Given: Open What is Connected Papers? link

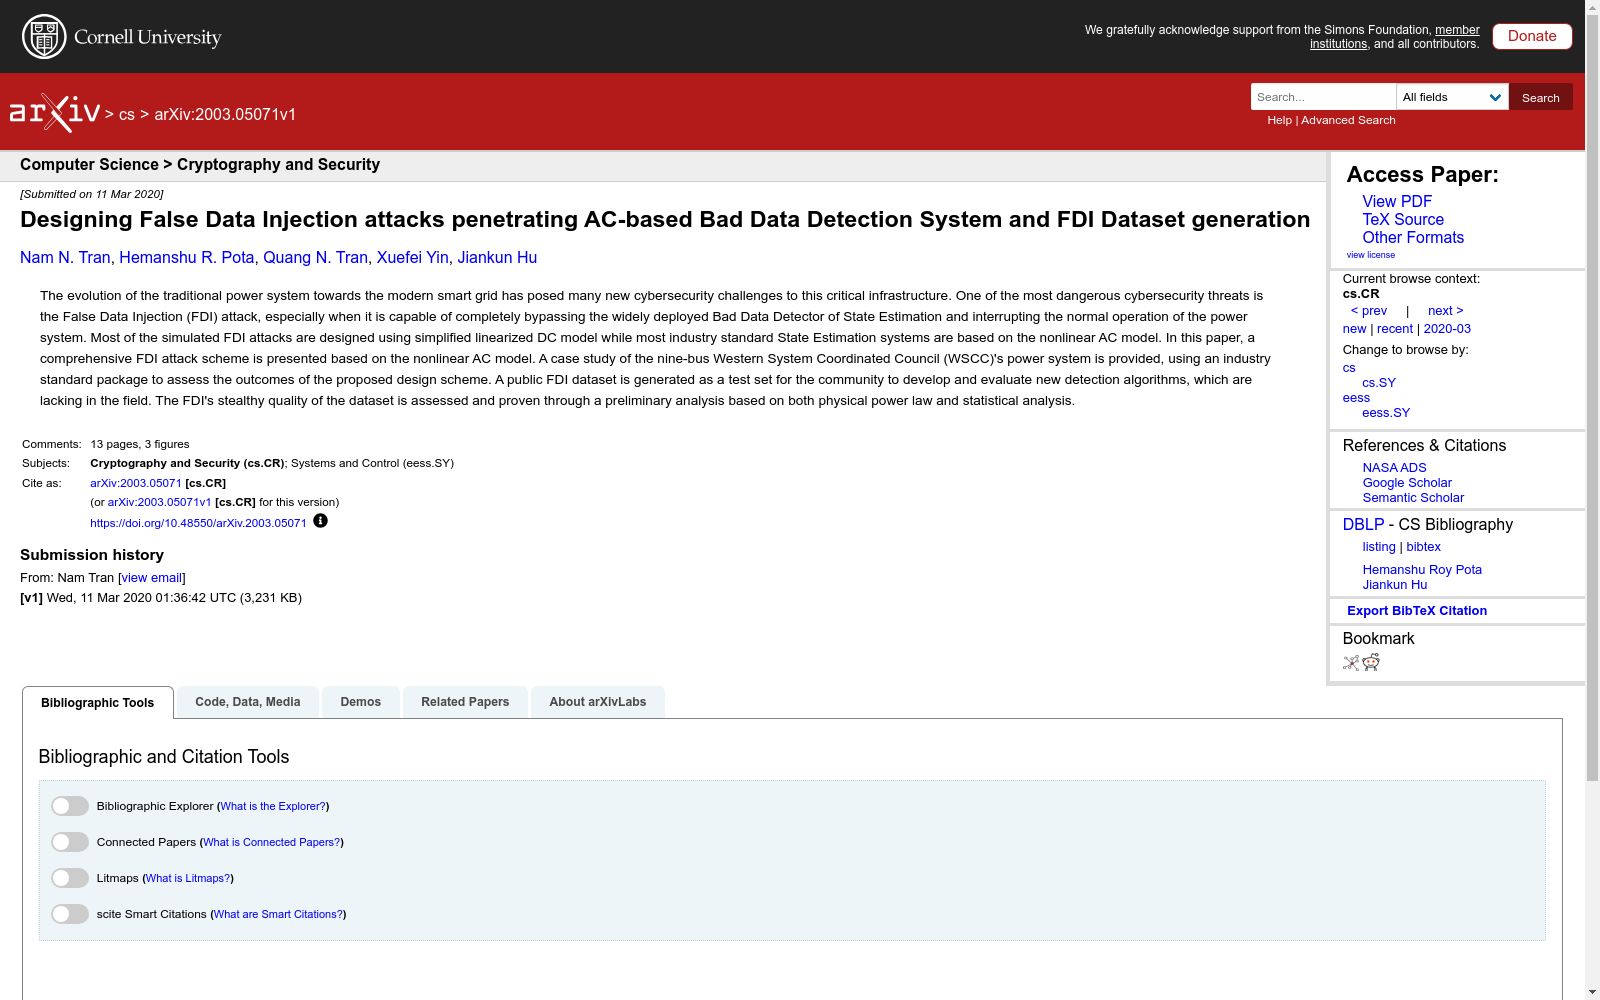Looking at the screenshot, I should [x=272, y=842].
